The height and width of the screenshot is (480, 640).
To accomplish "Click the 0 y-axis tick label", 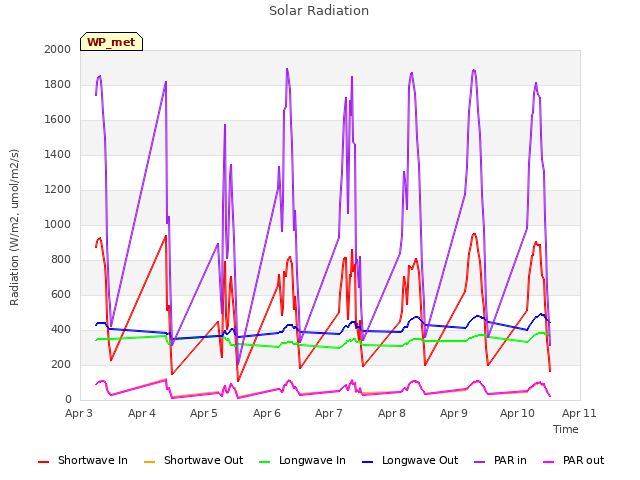I will (x=68, y=400).
